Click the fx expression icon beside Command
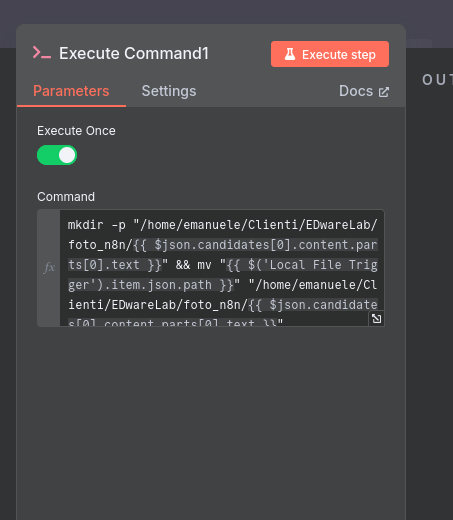The height and width of the screenshot is (520, 453). [49, 268]
